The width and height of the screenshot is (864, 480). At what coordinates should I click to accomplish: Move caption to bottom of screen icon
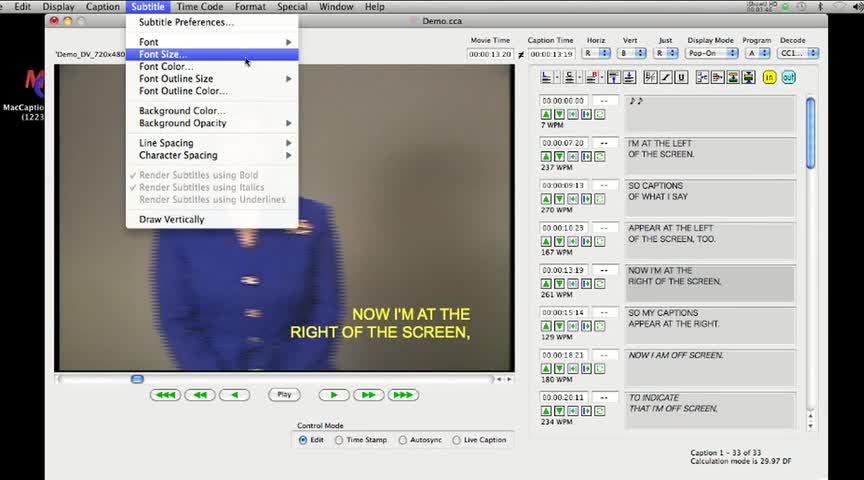tap(629, 78)
